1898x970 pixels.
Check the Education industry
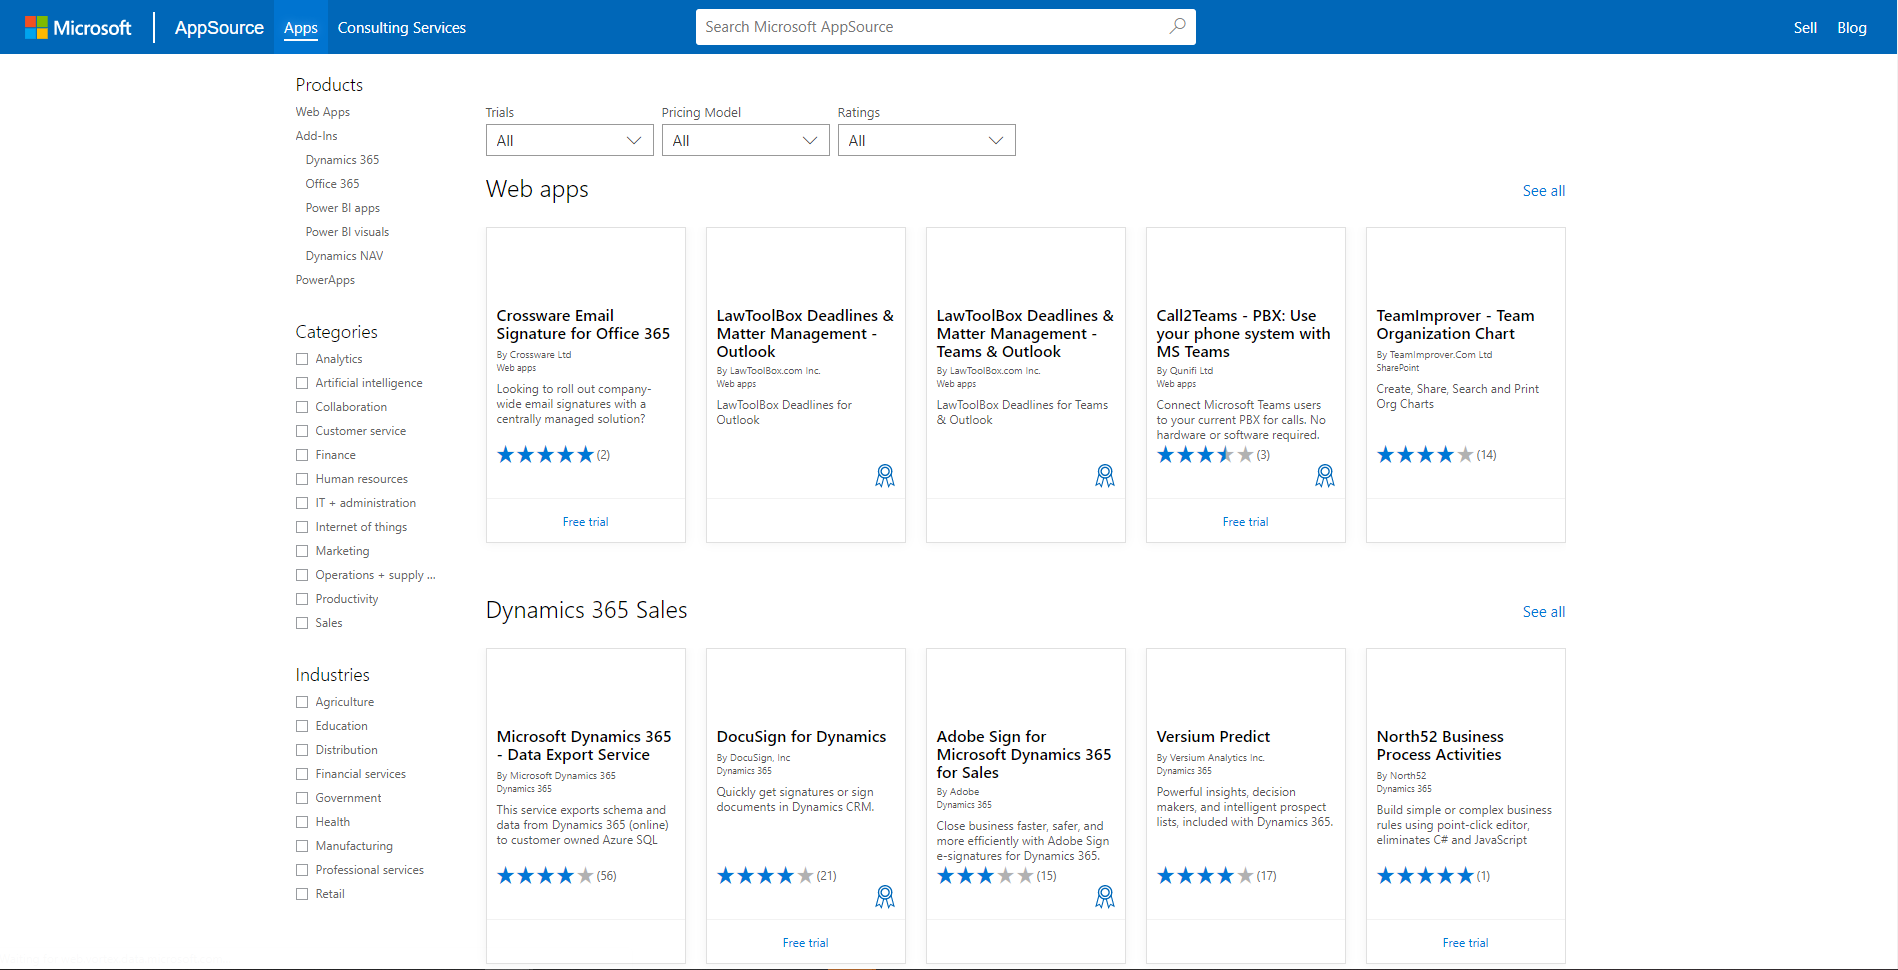pos(302,726)
